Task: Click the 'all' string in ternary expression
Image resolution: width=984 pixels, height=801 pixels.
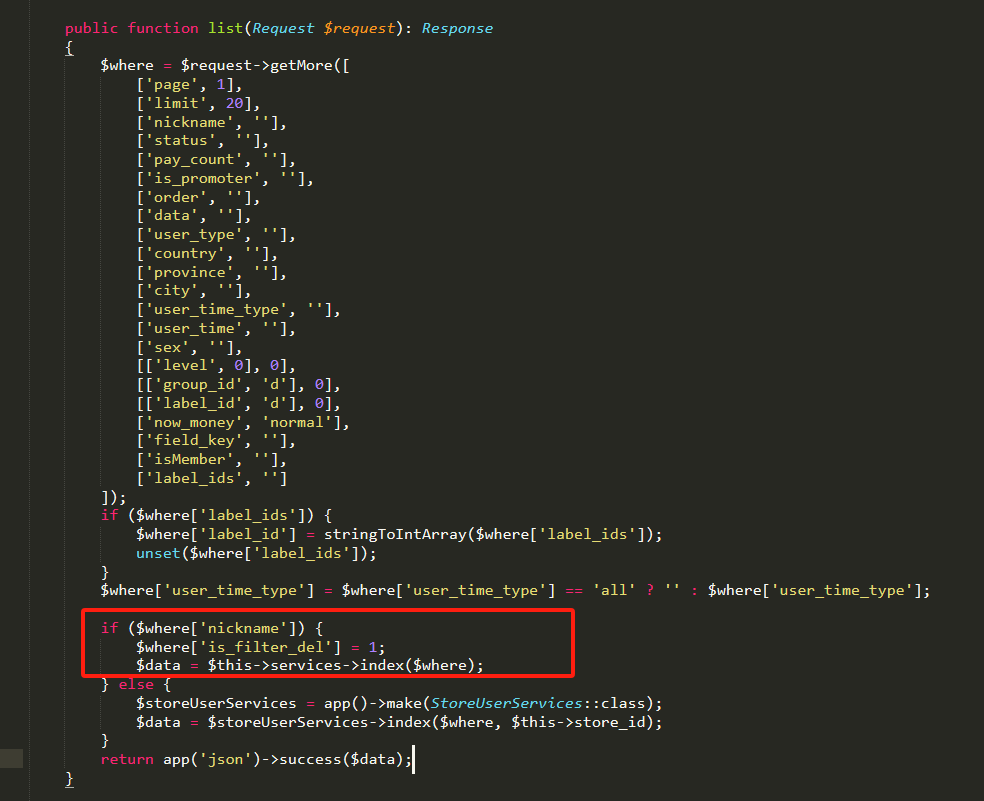Action: coord(615,590)
